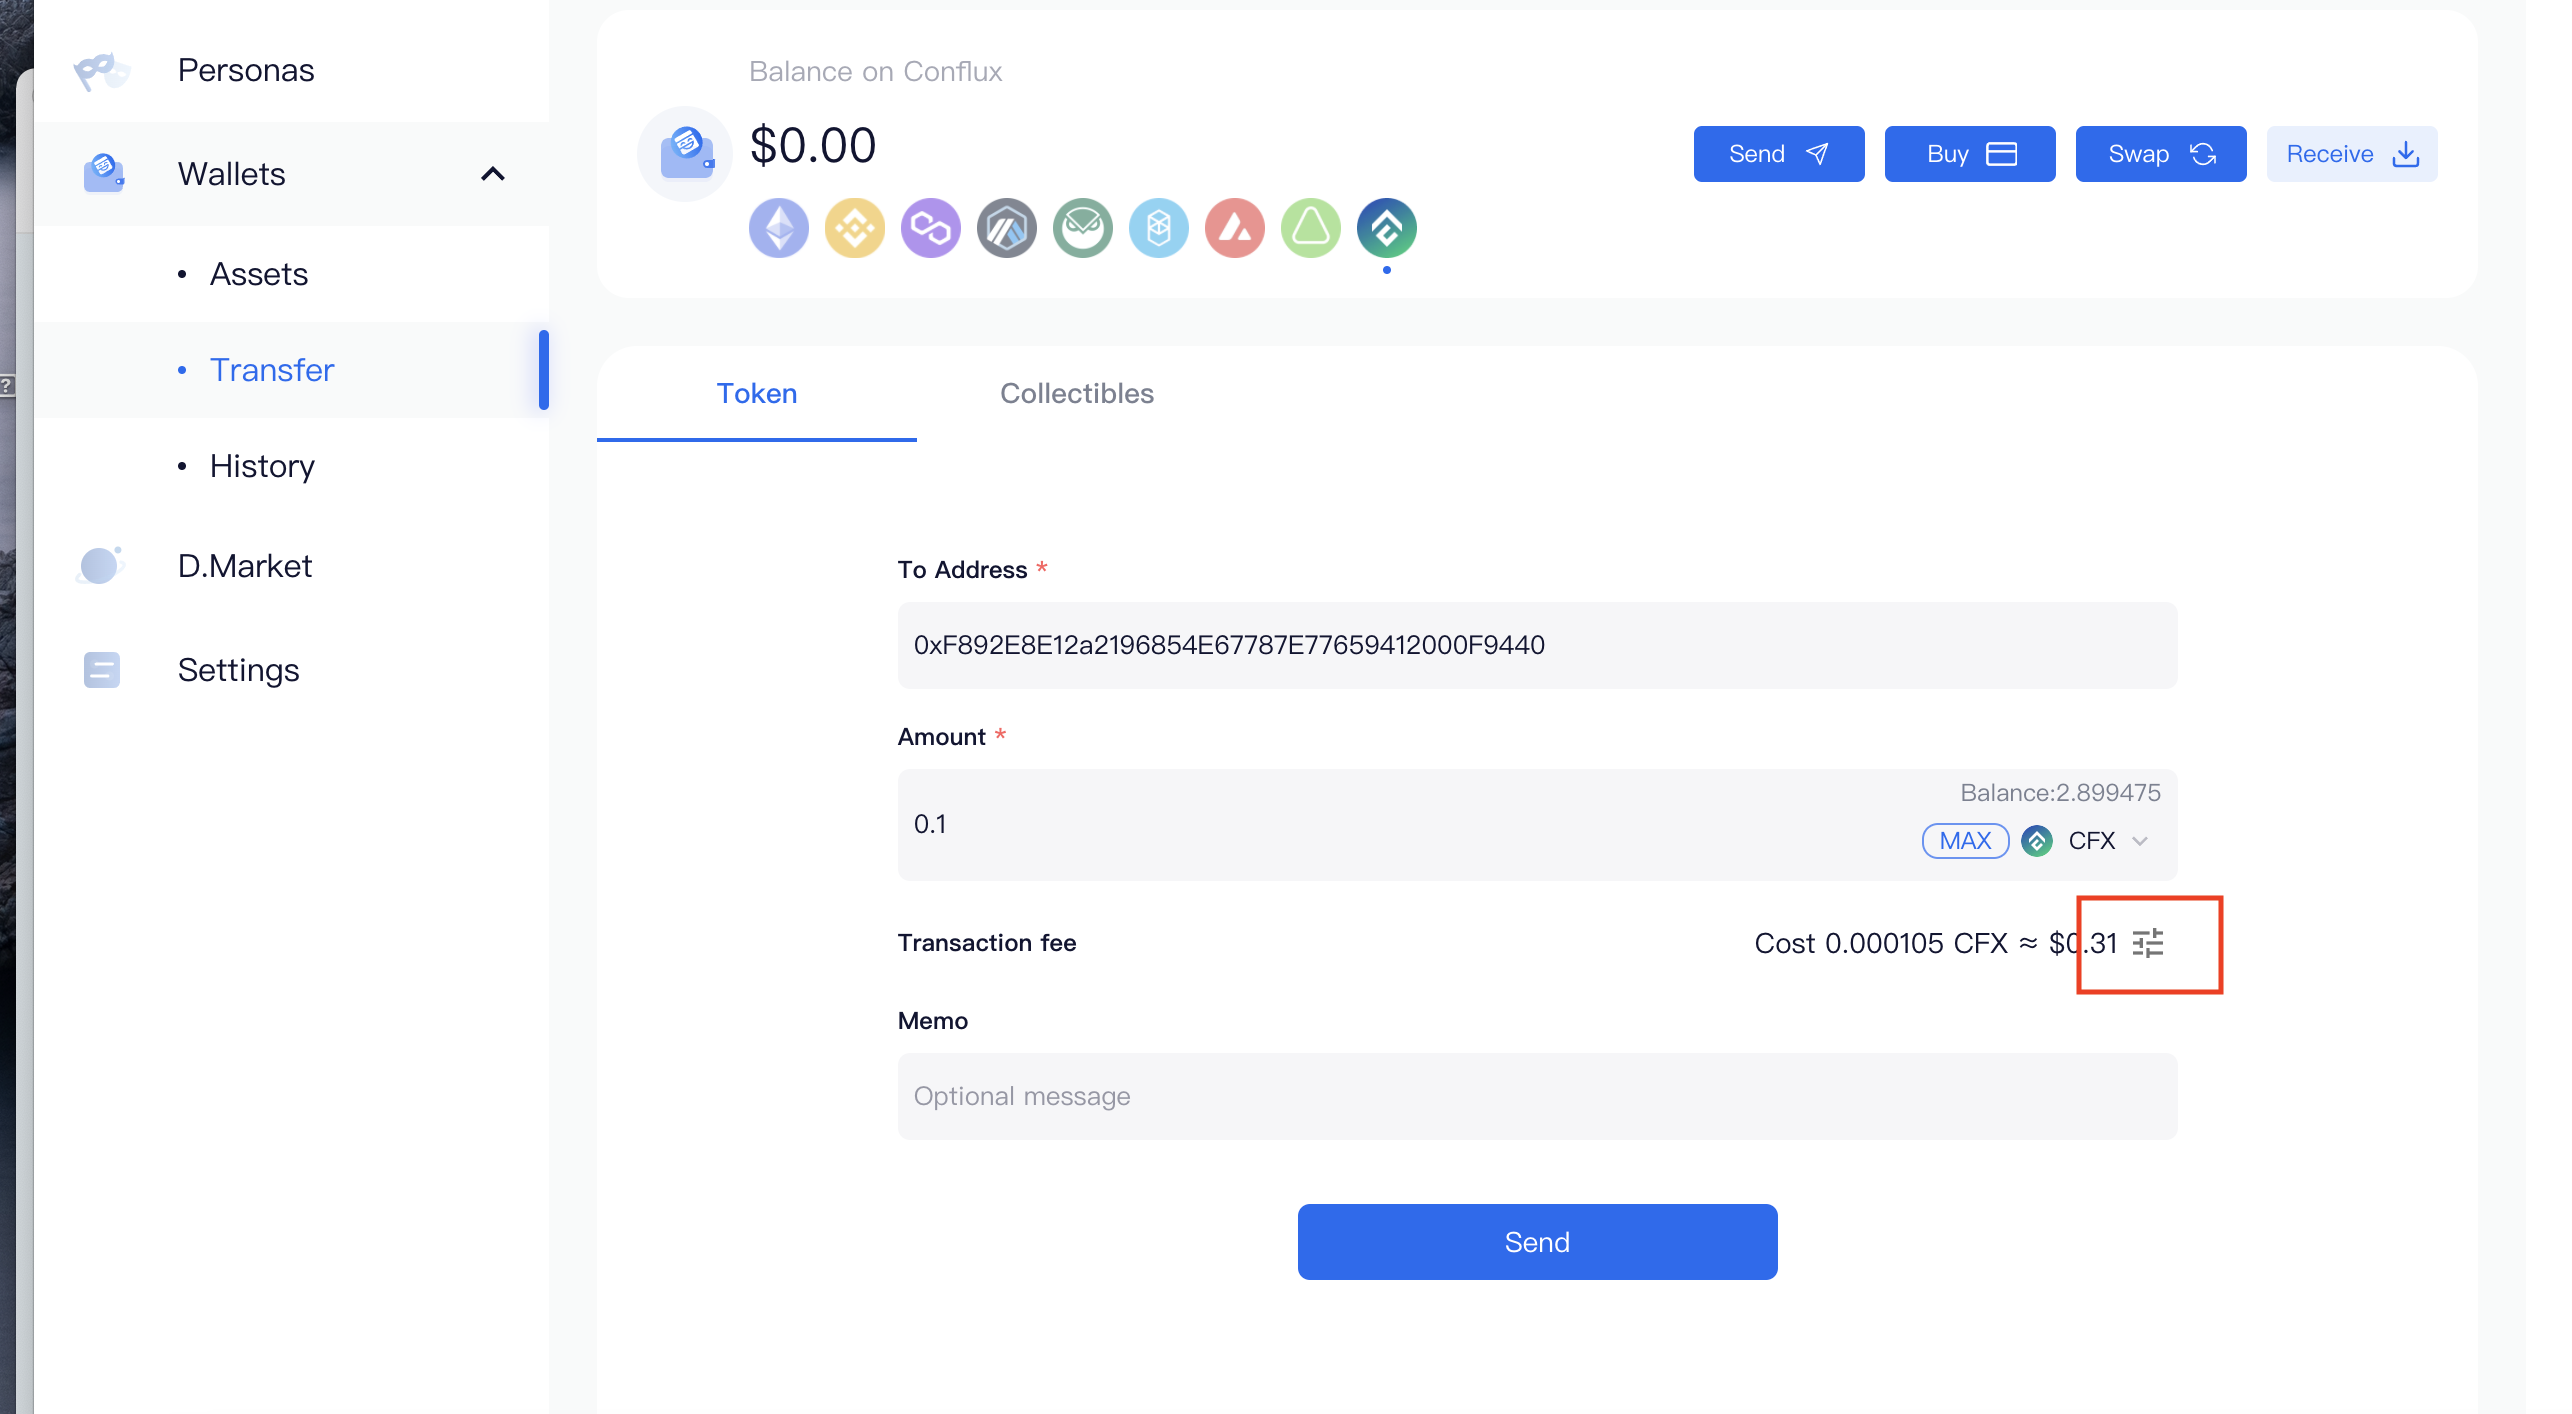2572x1414 pixels.
Task: Click the Send button below the memo
Action: point(1536,1242)
